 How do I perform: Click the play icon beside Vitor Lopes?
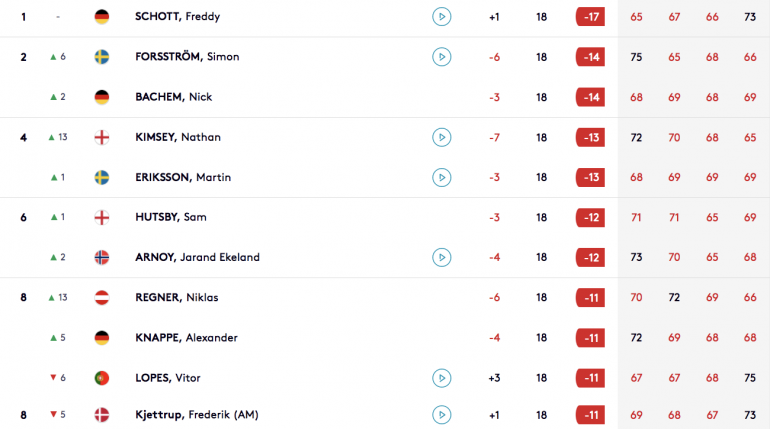tap(441, 378)
